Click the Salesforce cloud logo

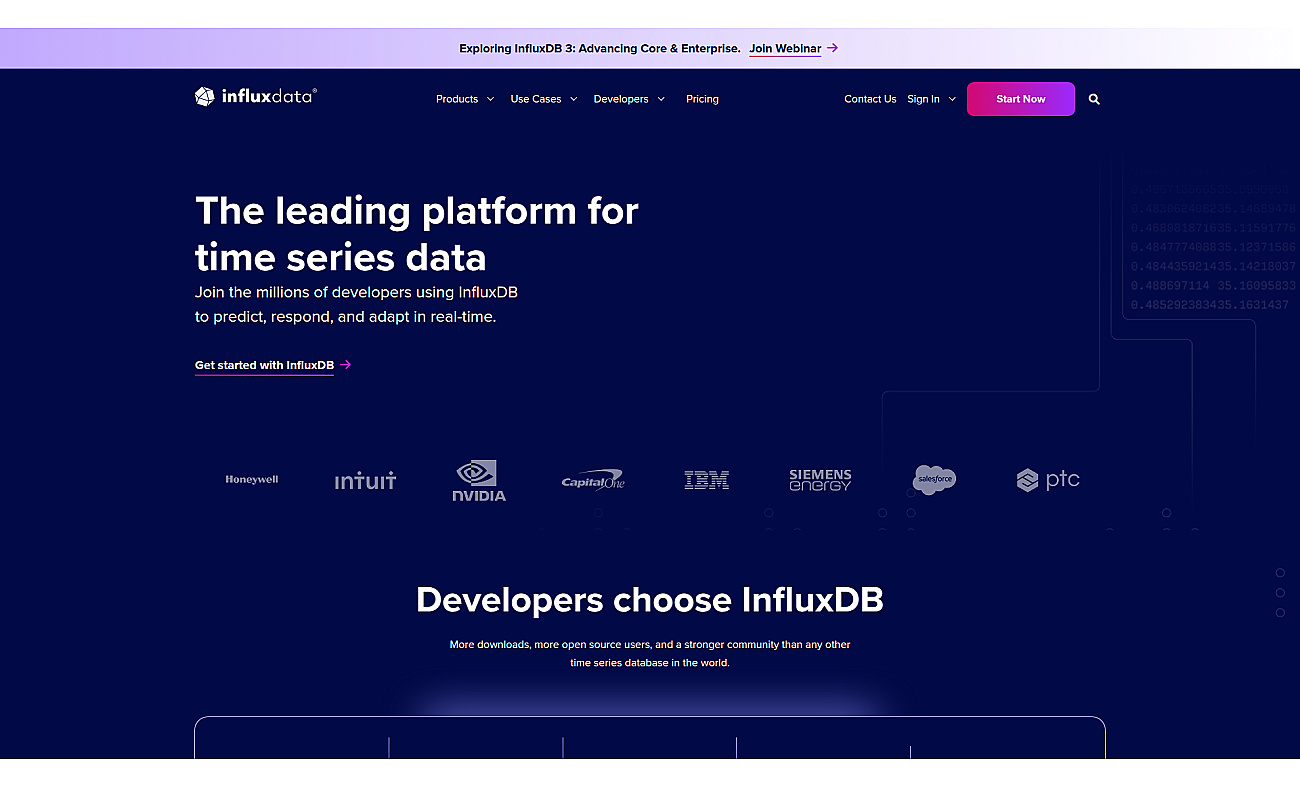[x=934, y=480]
